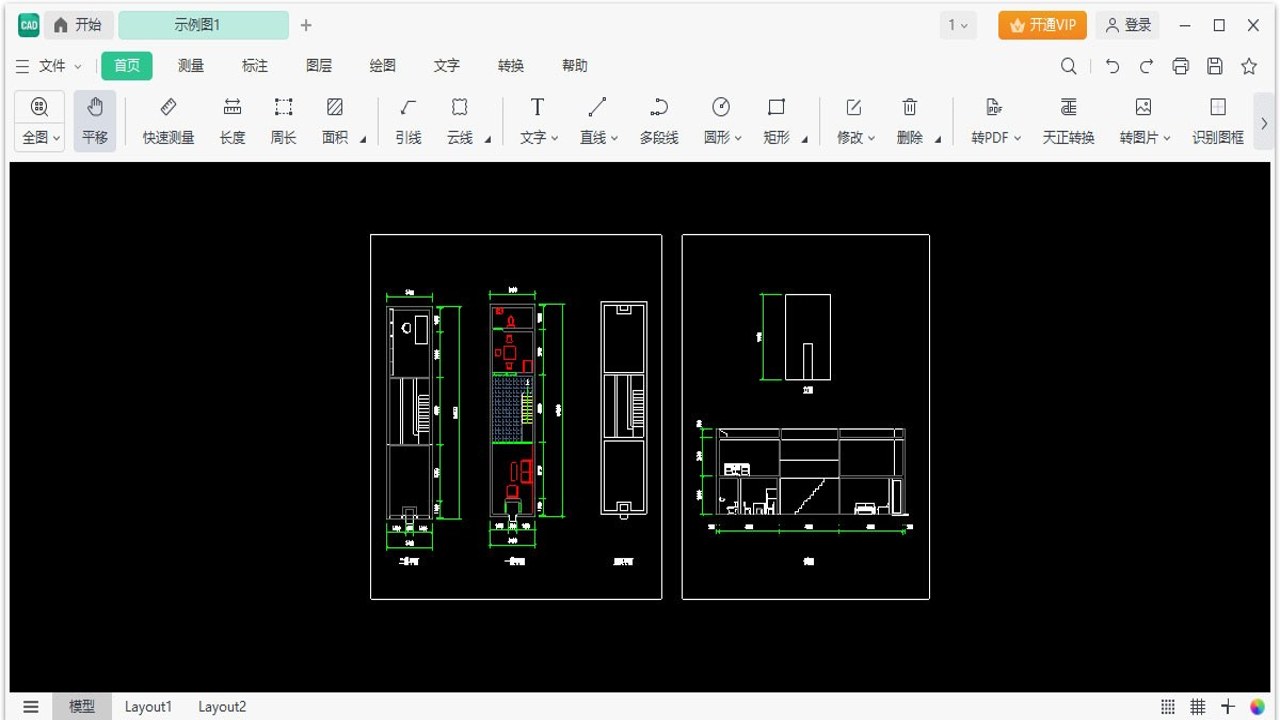Select the 云线 cloud line tool
Image resolution: width=1280 pixels, height=720 pixels.
(460, 121)
